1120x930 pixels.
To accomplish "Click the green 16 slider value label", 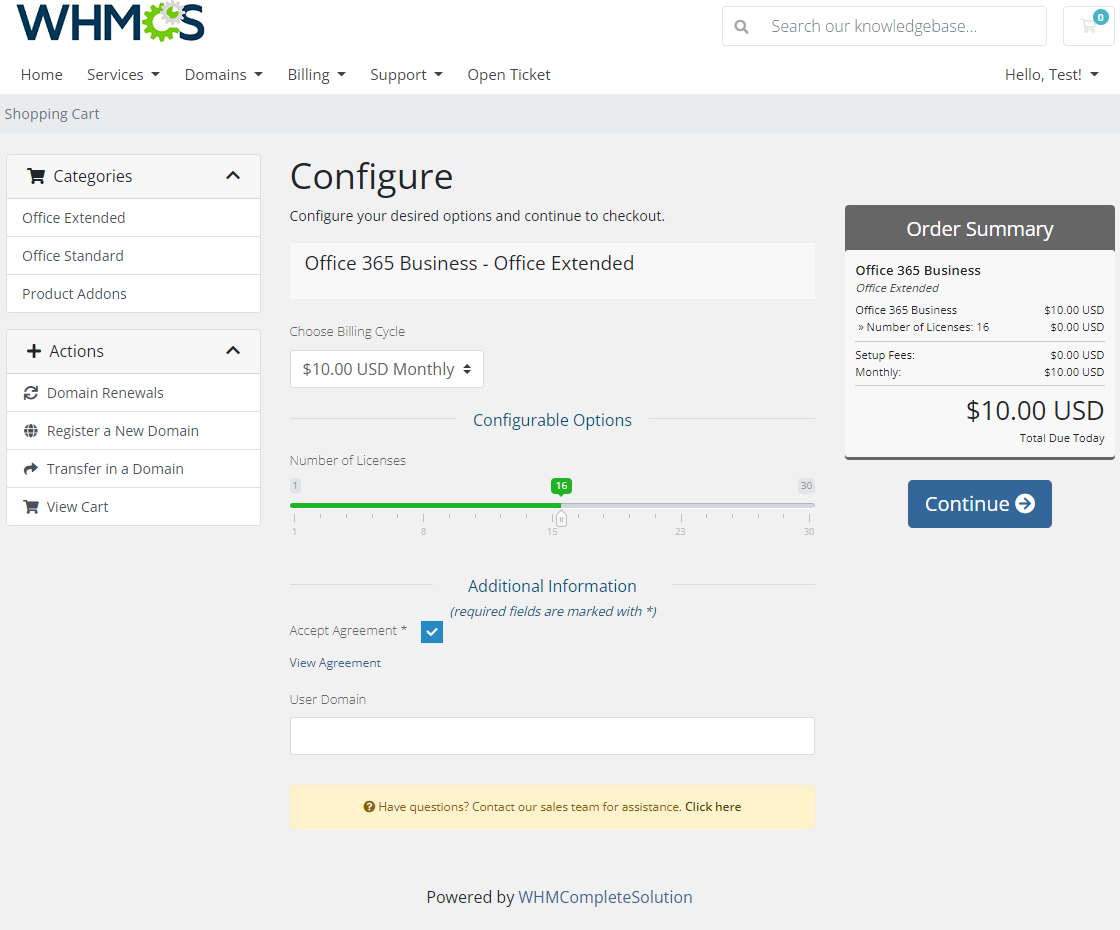I will 561,486.
